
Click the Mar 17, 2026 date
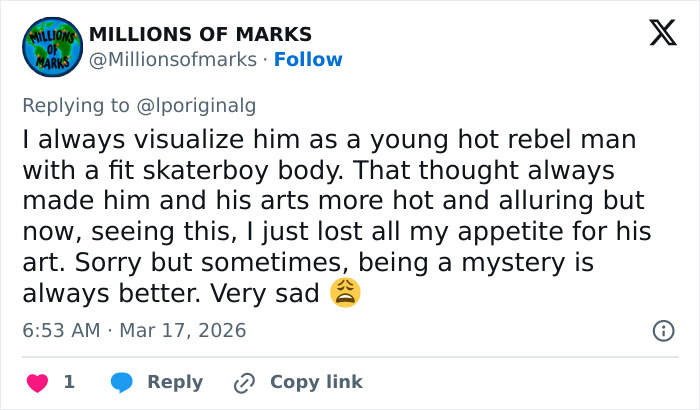(x=183, y=330)
